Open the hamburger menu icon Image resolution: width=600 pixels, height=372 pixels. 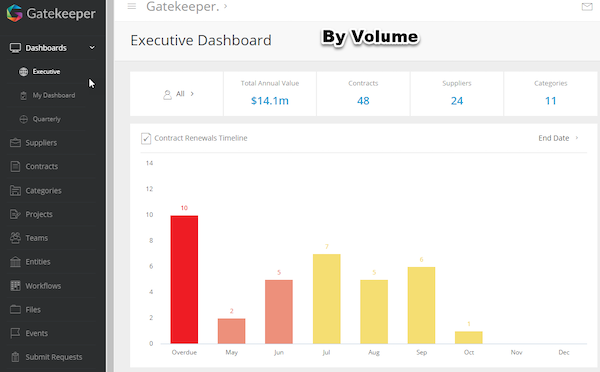132,6
